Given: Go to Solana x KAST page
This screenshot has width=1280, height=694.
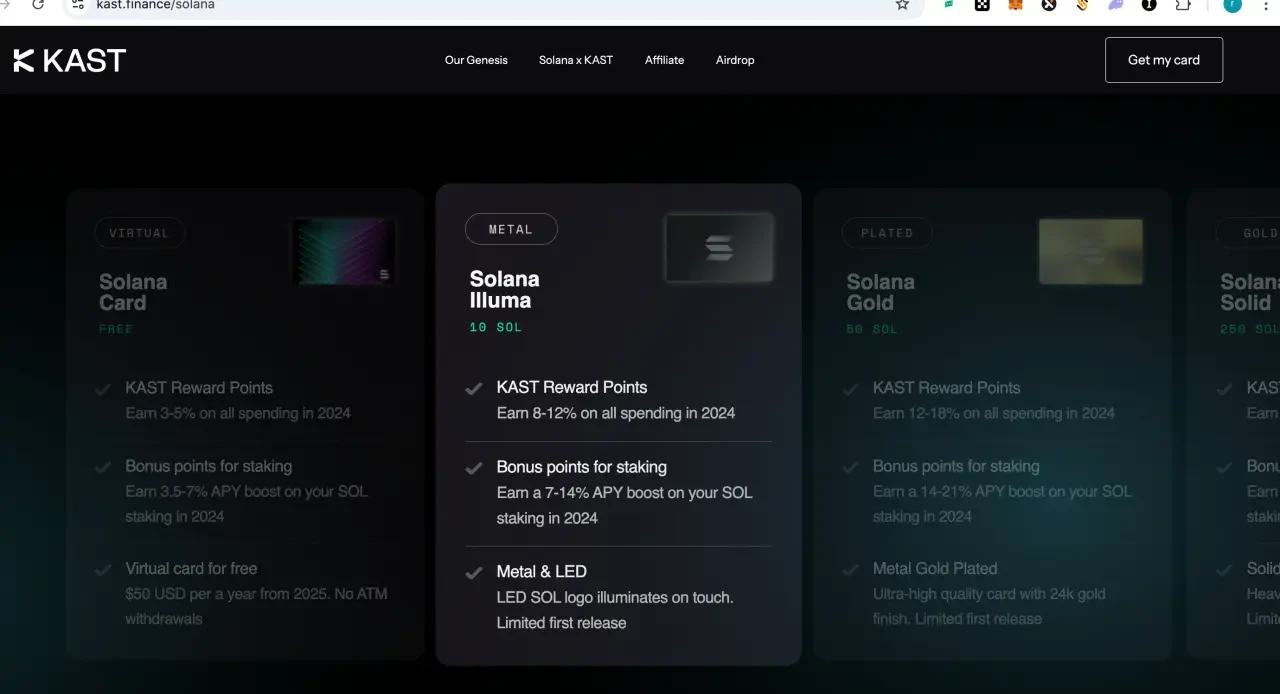Looking at the screenshot, I should [576, 60].
